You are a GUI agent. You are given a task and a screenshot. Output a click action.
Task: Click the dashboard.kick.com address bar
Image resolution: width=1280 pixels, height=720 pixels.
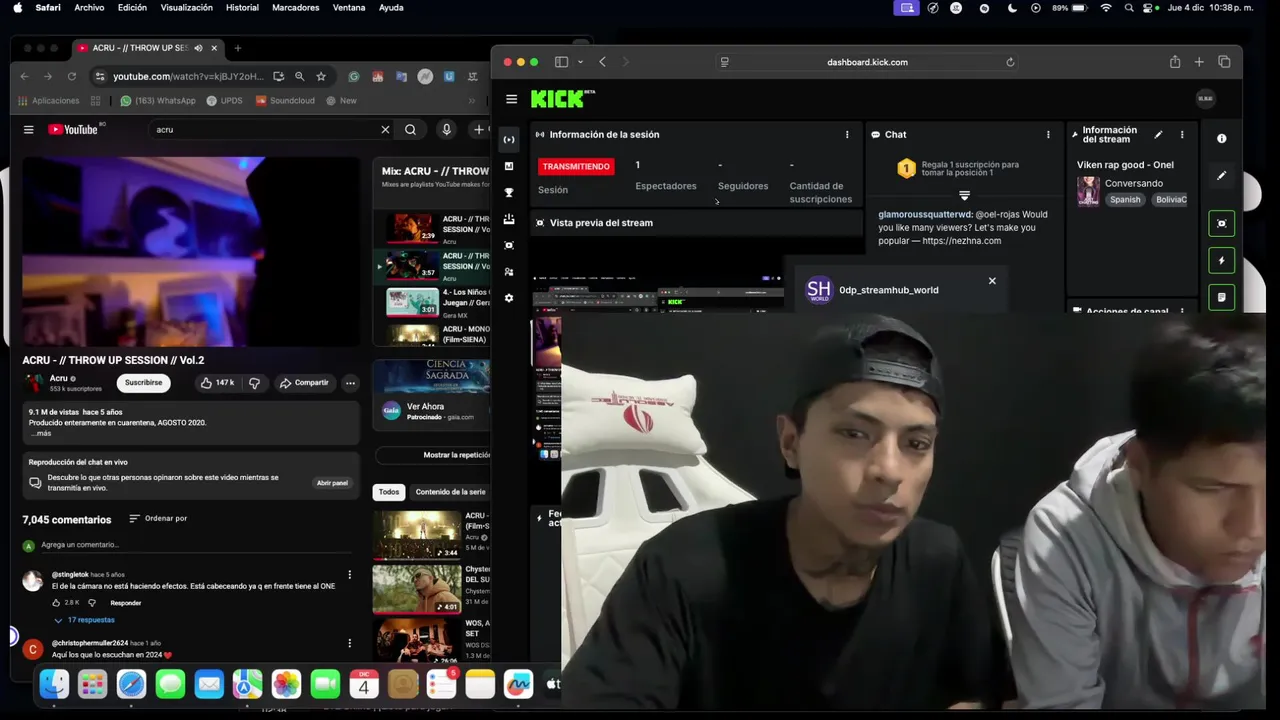click(x=867, y=62)
